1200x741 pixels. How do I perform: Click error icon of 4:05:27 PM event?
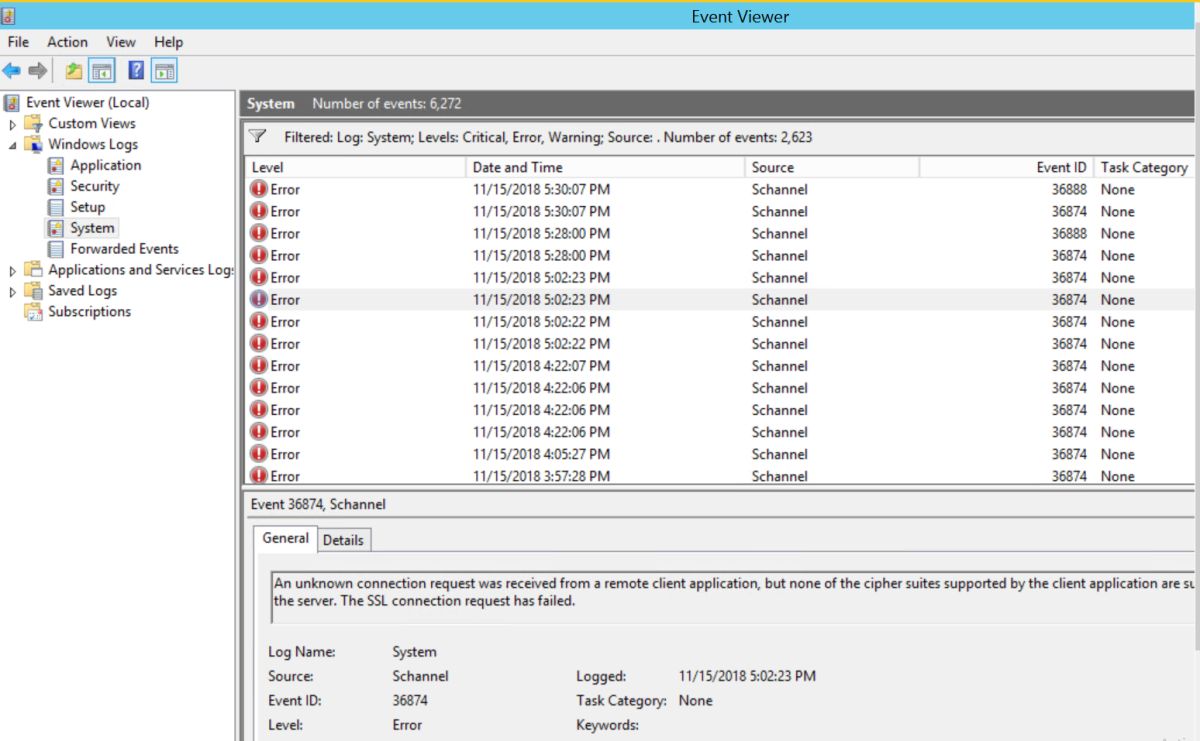click(x=259, y=454)
